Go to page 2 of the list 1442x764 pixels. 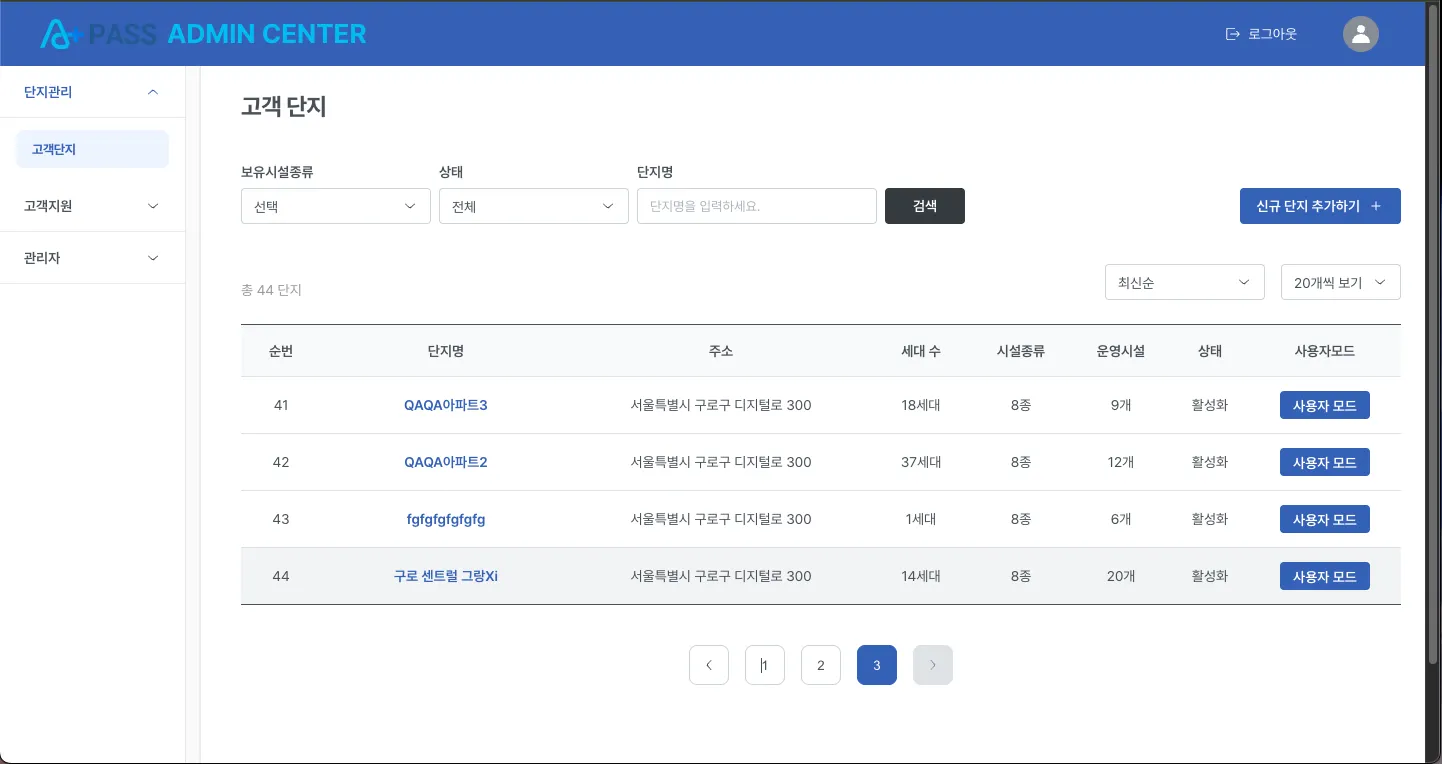pos(821,665)
